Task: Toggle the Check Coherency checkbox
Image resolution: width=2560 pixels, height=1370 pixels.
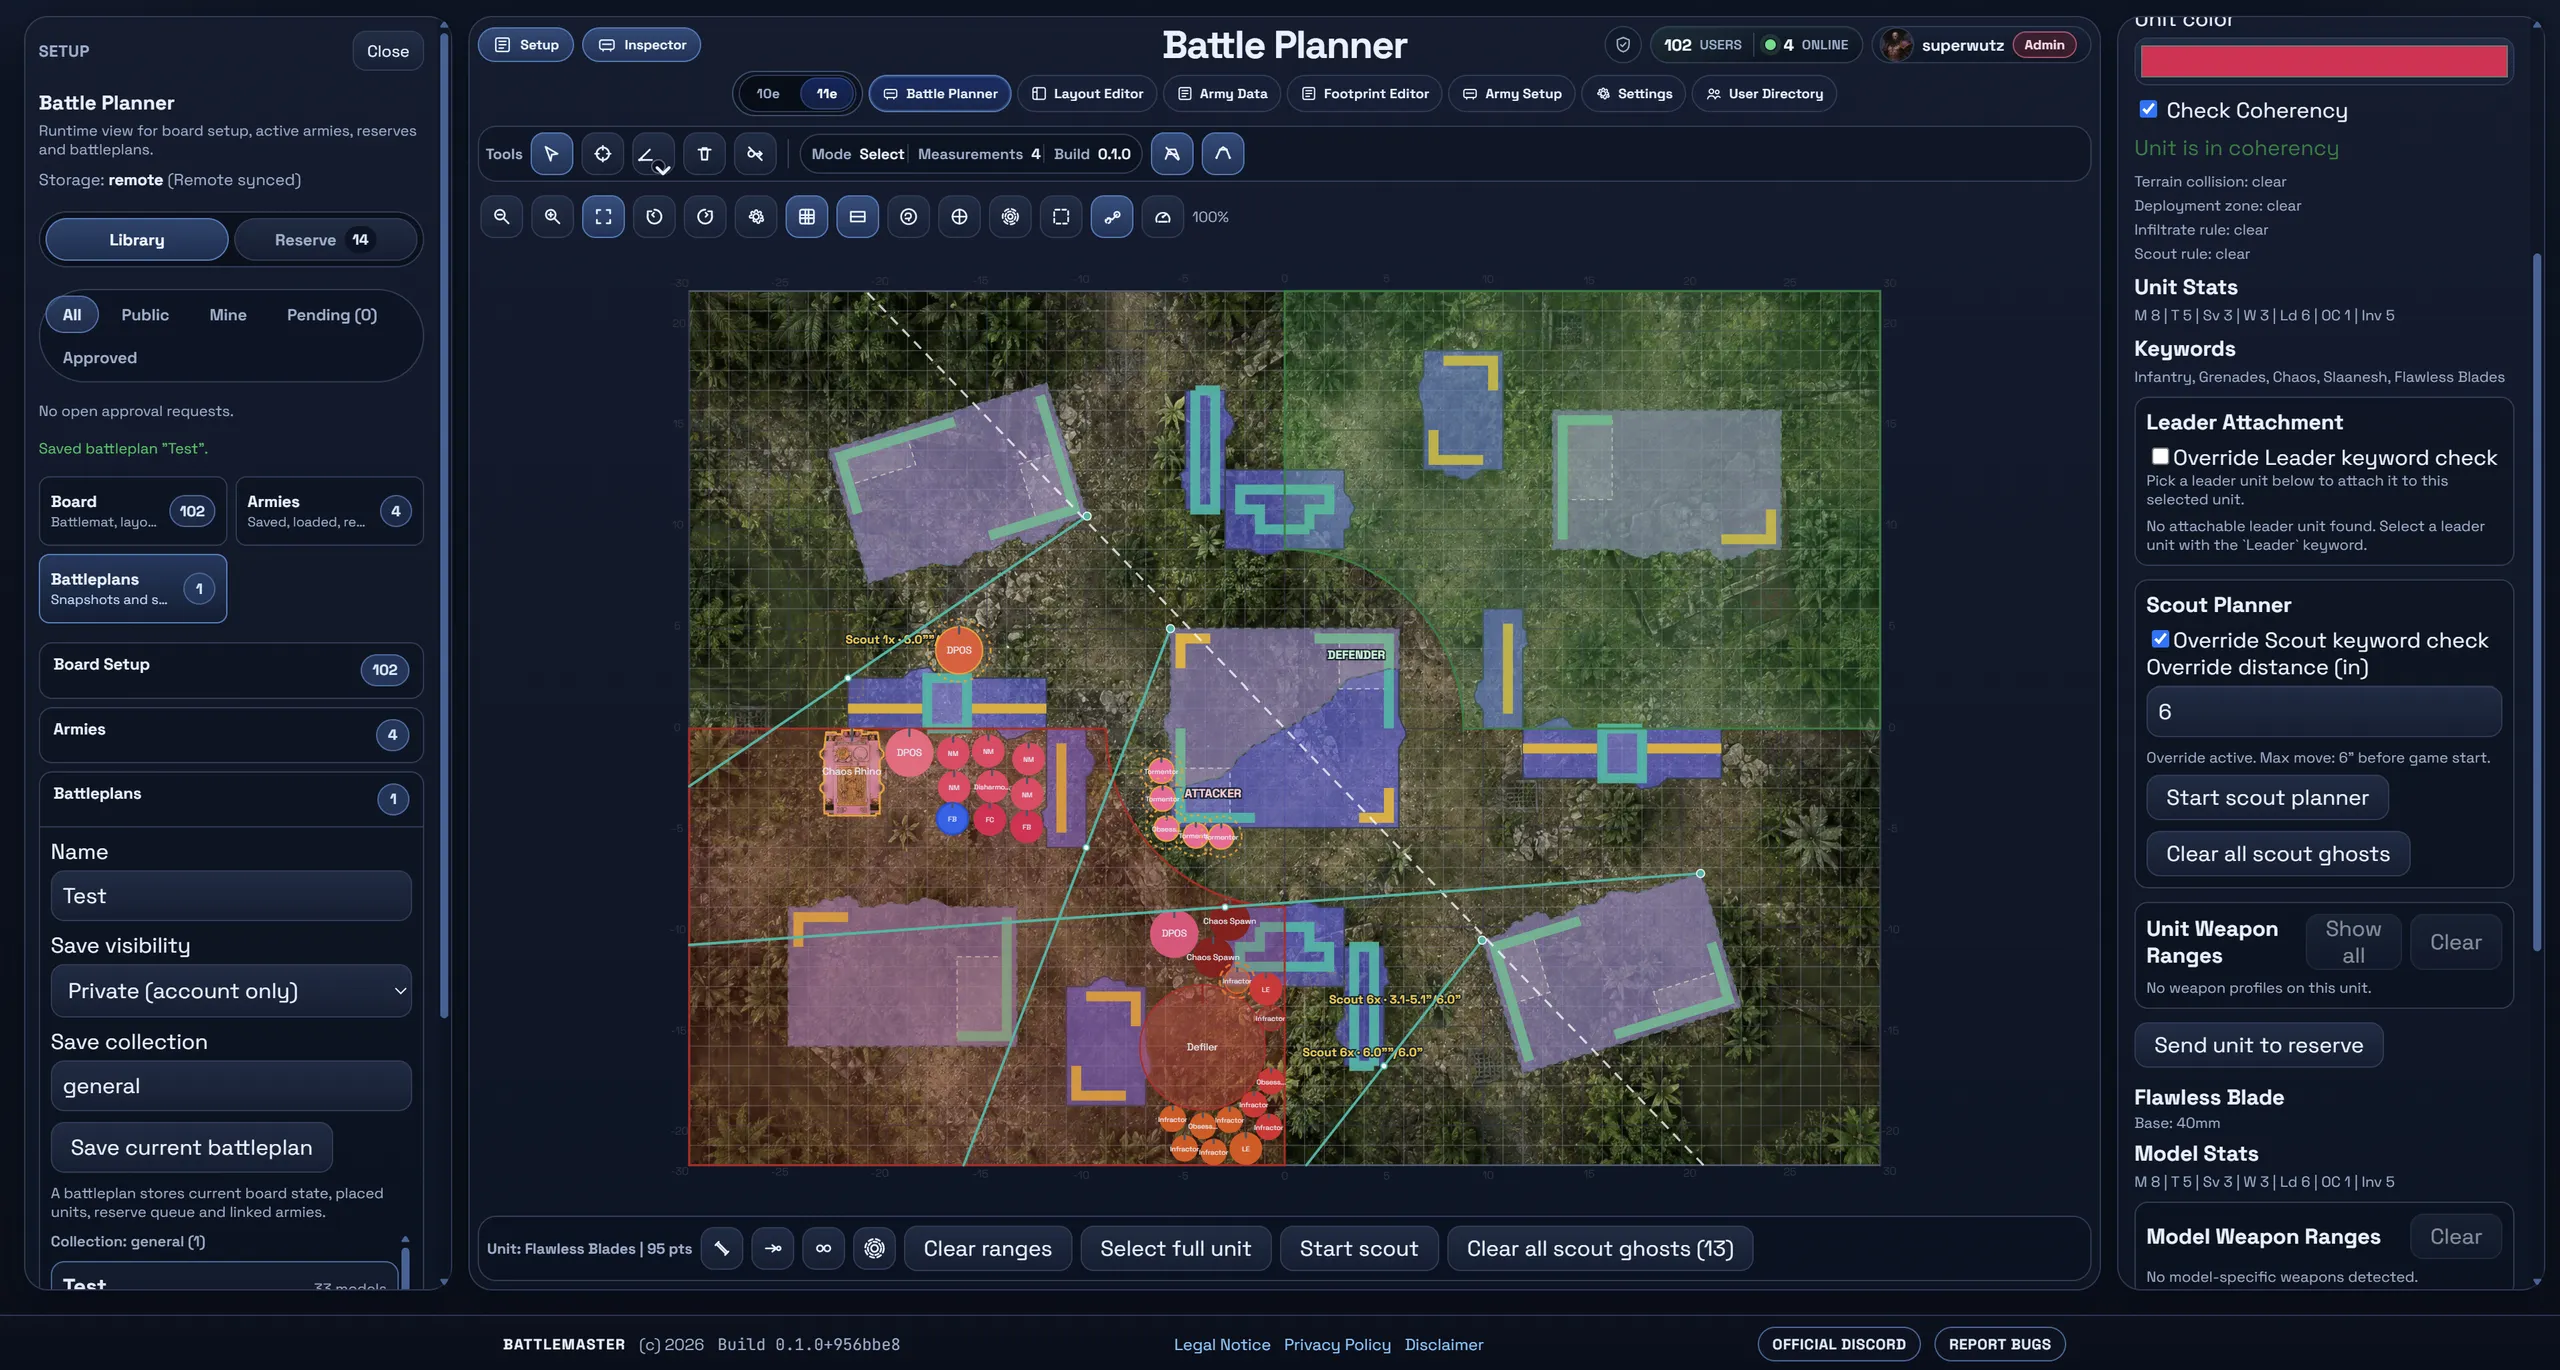Action: (2148, 109)
